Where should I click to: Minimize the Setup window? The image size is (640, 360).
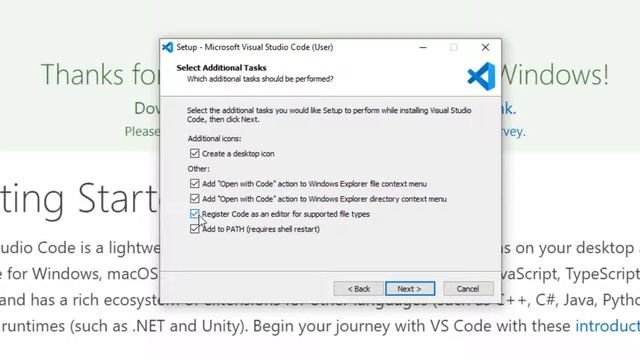tap(423, 47)
